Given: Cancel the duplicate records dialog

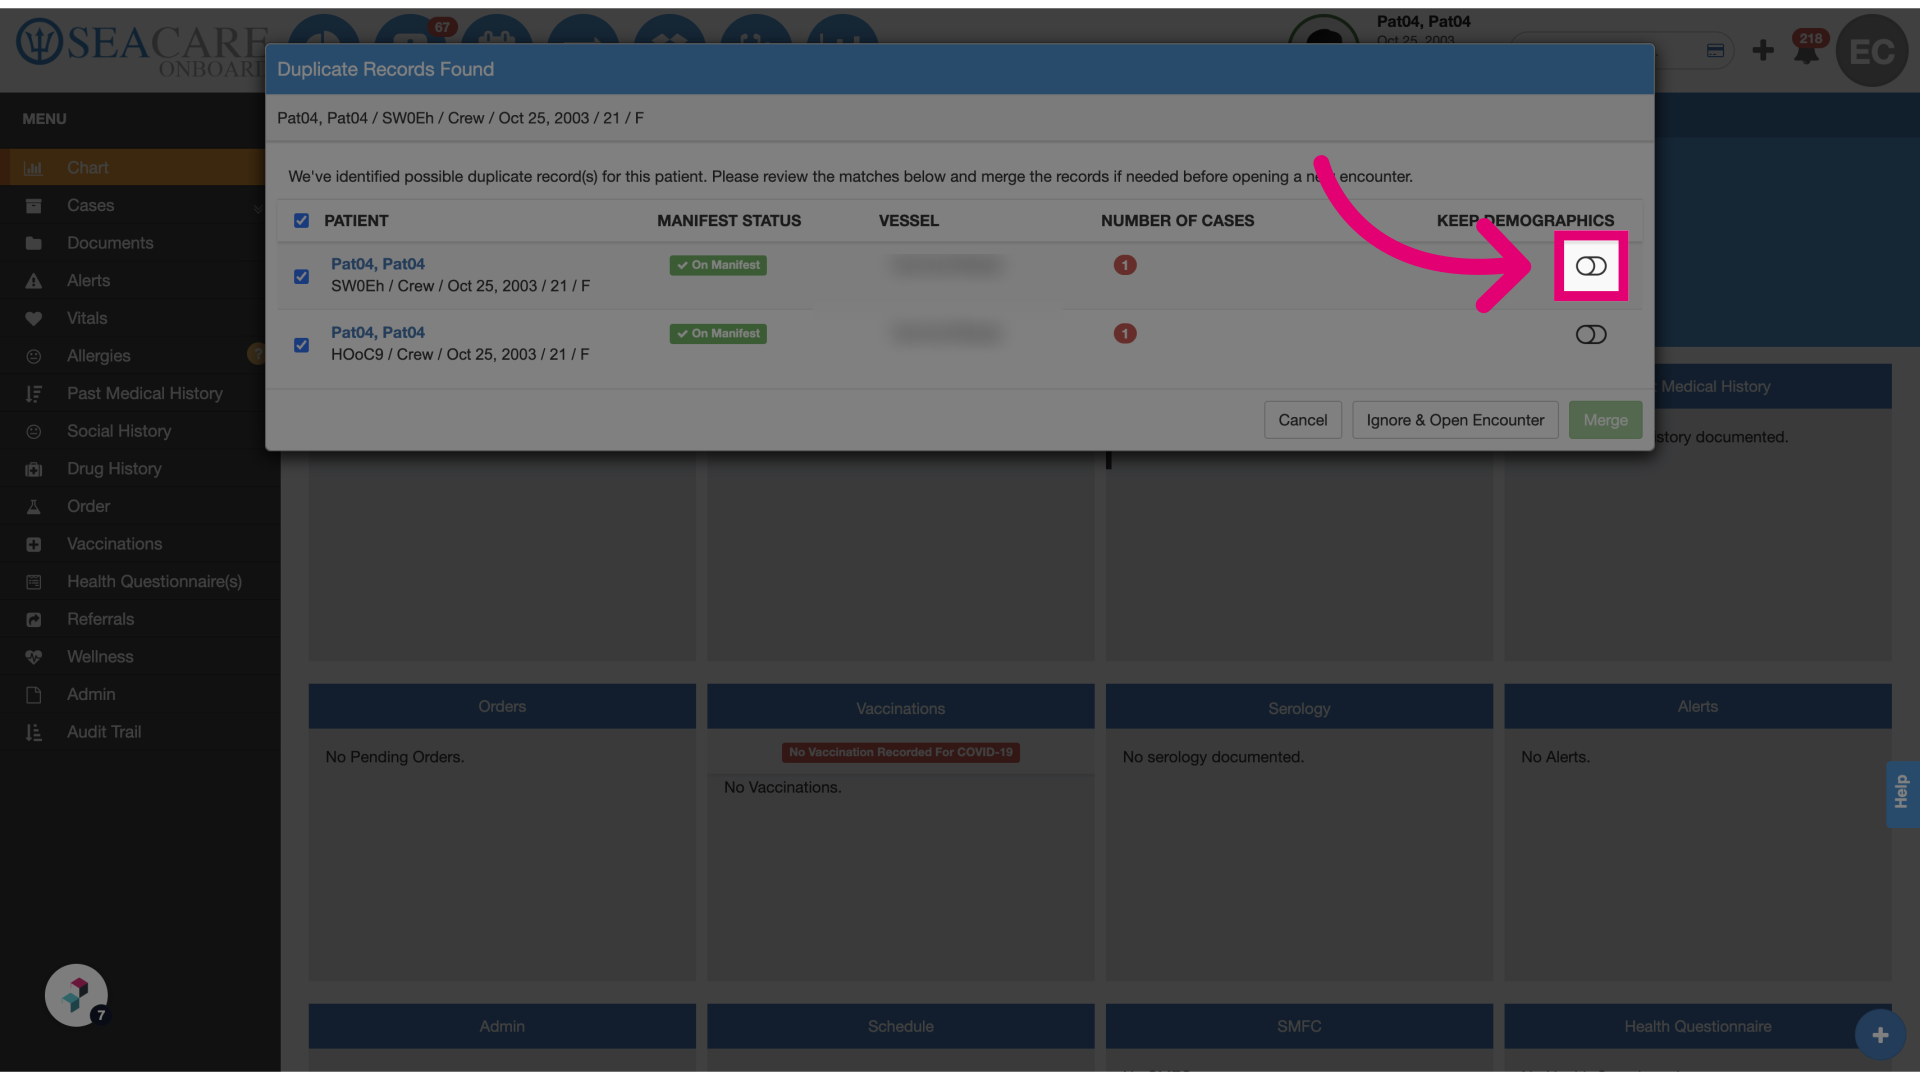Looking at the screenshot, I should coord(1303,420).
